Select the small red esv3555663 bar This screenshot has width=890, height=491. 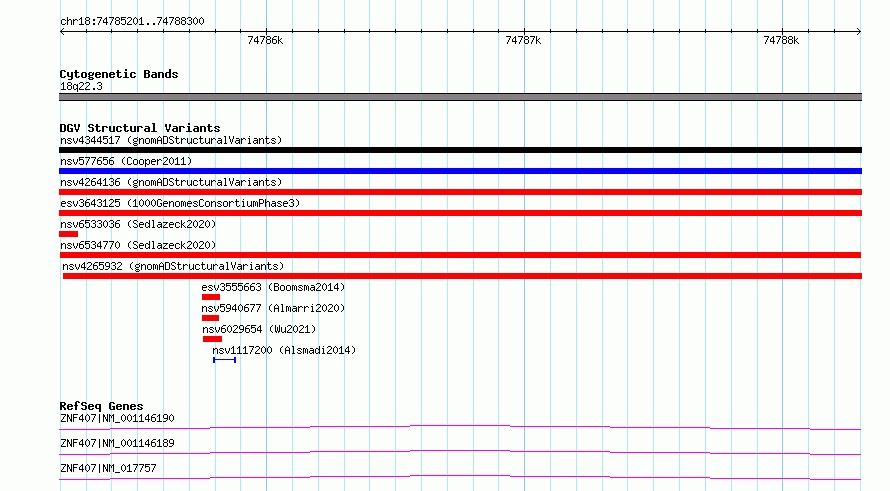pos(211,297)
